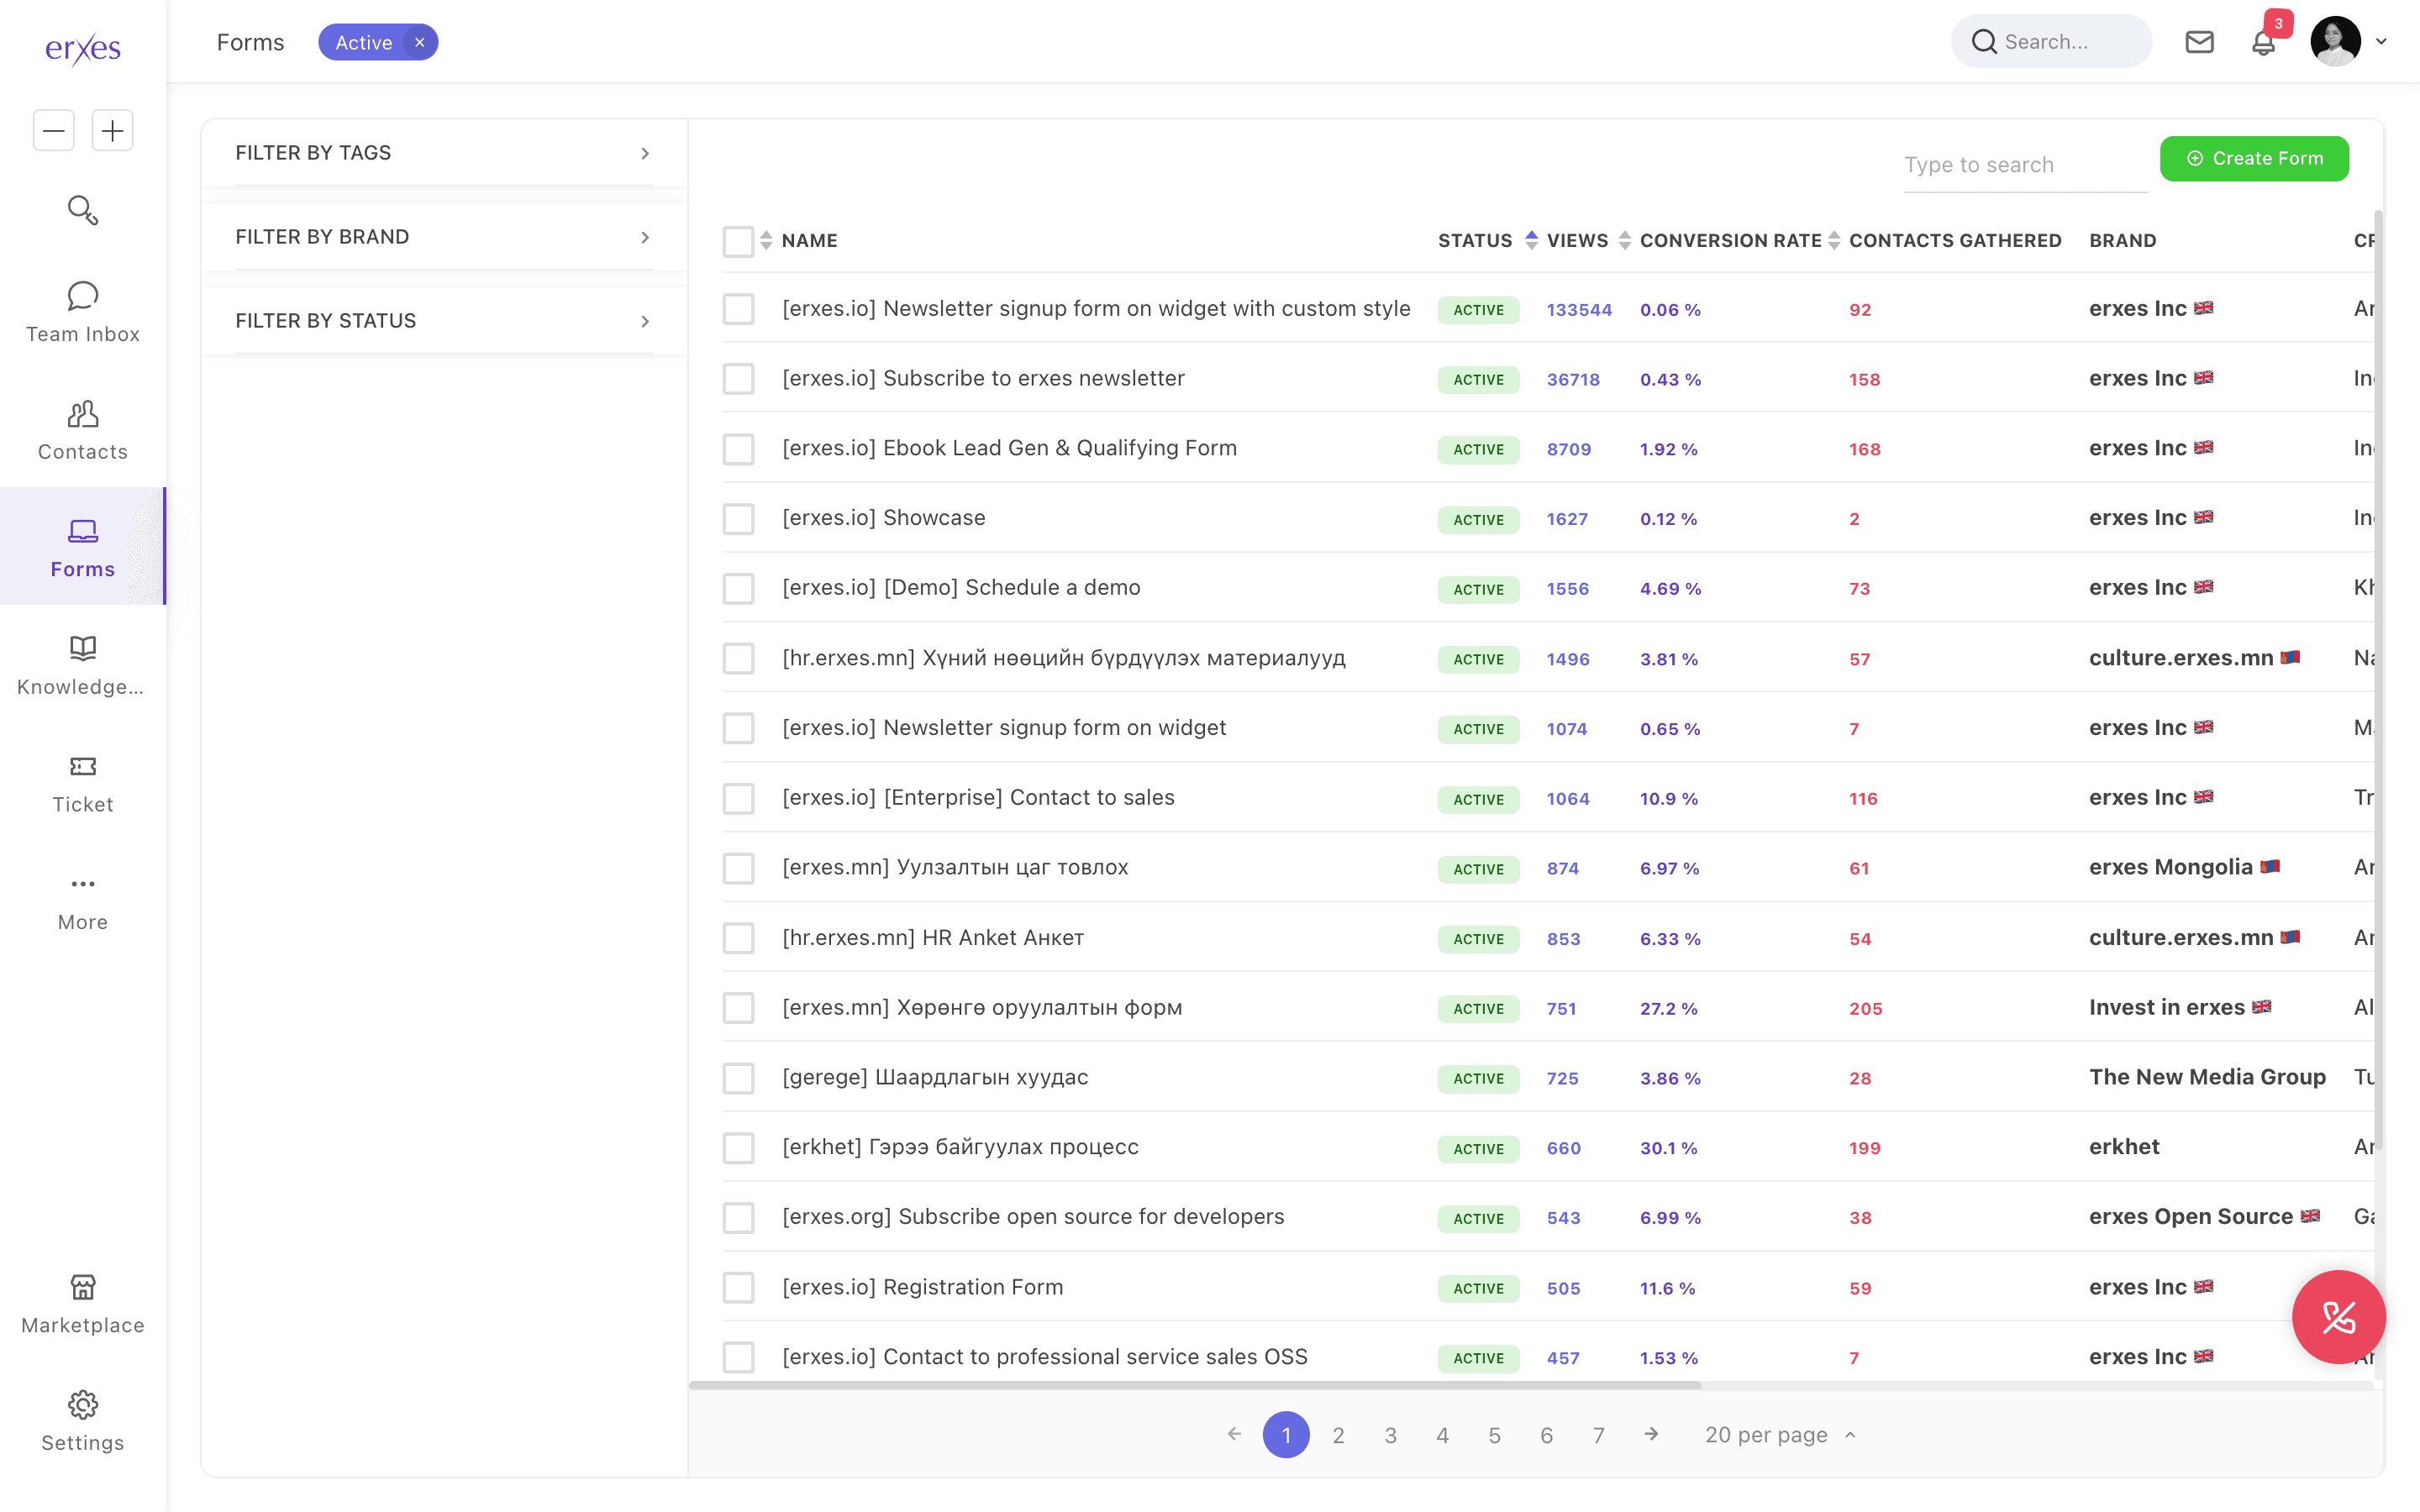Go to previous page arrow
Image resolution: width=2420 pixels, height=1512 pixels.
coord(1234,1434)
